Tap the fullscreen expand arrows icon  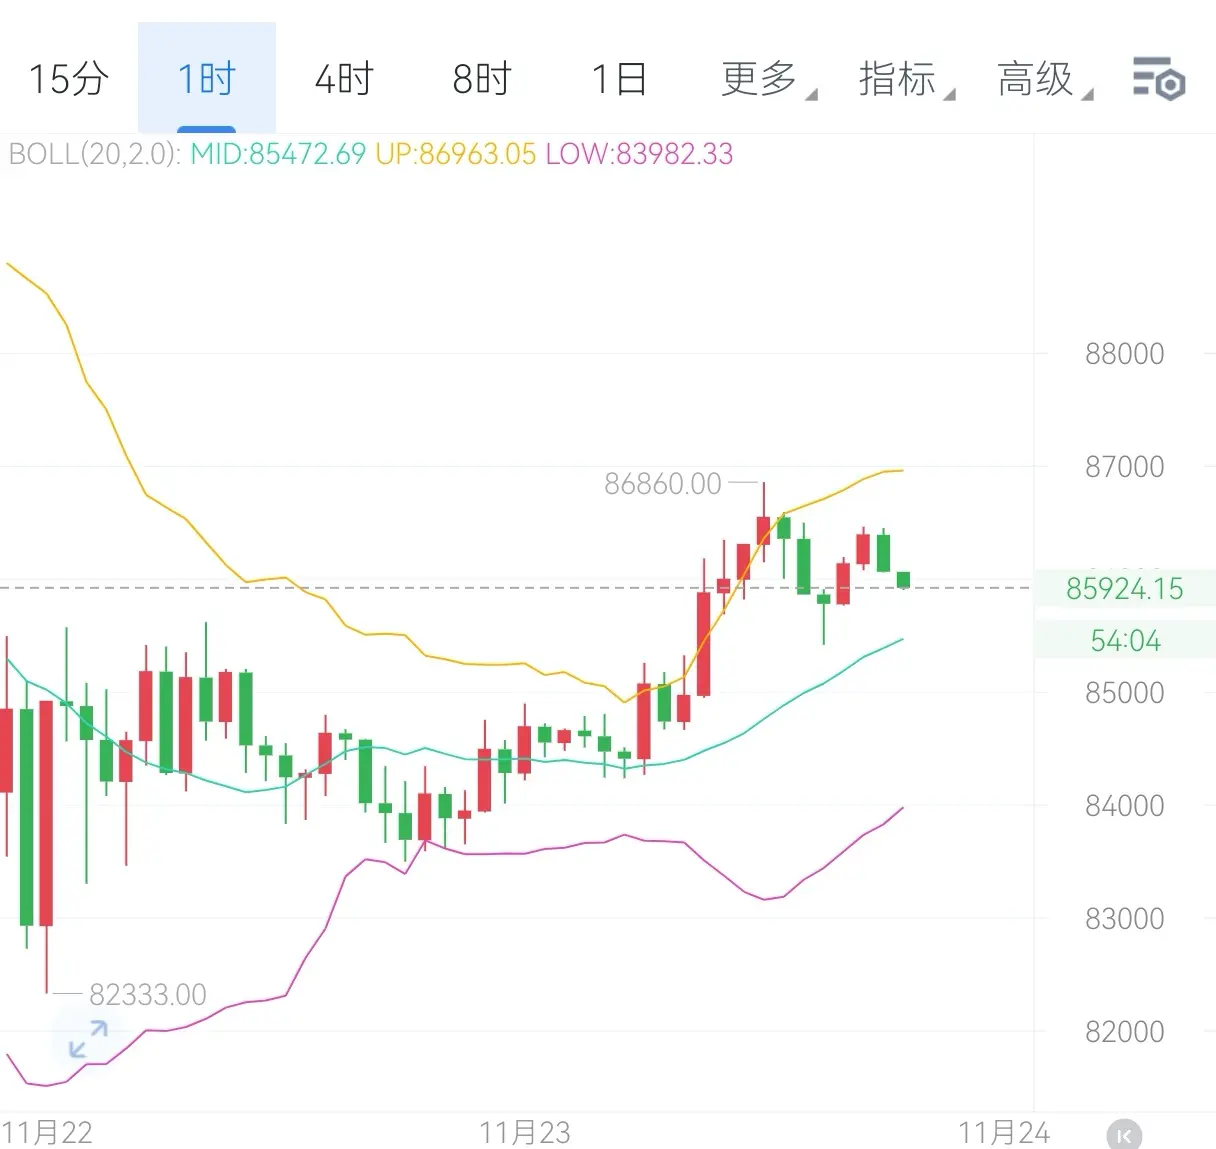(88, 1039)
